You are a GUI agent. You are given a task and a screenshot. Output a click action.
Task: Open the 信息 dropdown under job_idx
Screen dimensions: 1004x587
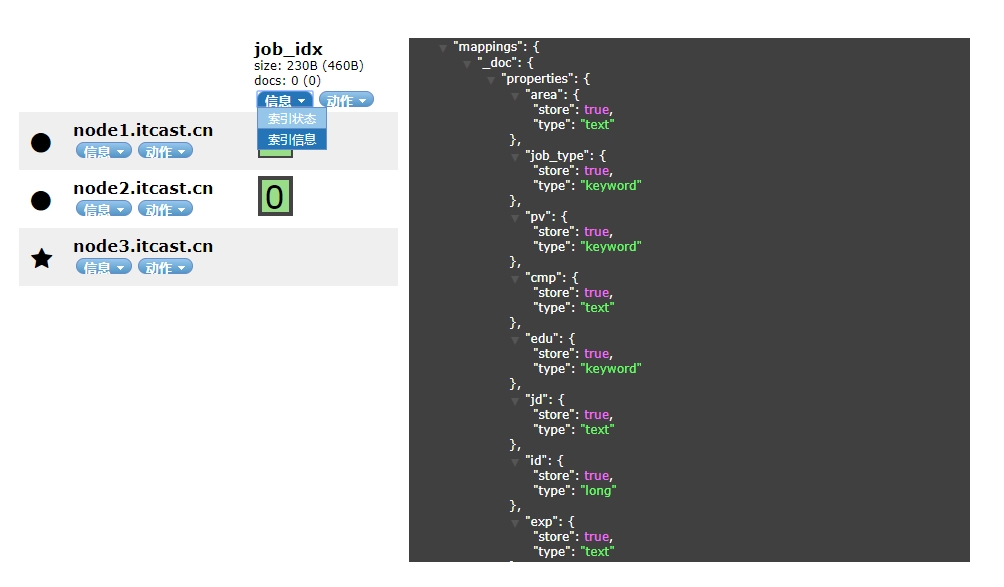(x=285, y=100)
